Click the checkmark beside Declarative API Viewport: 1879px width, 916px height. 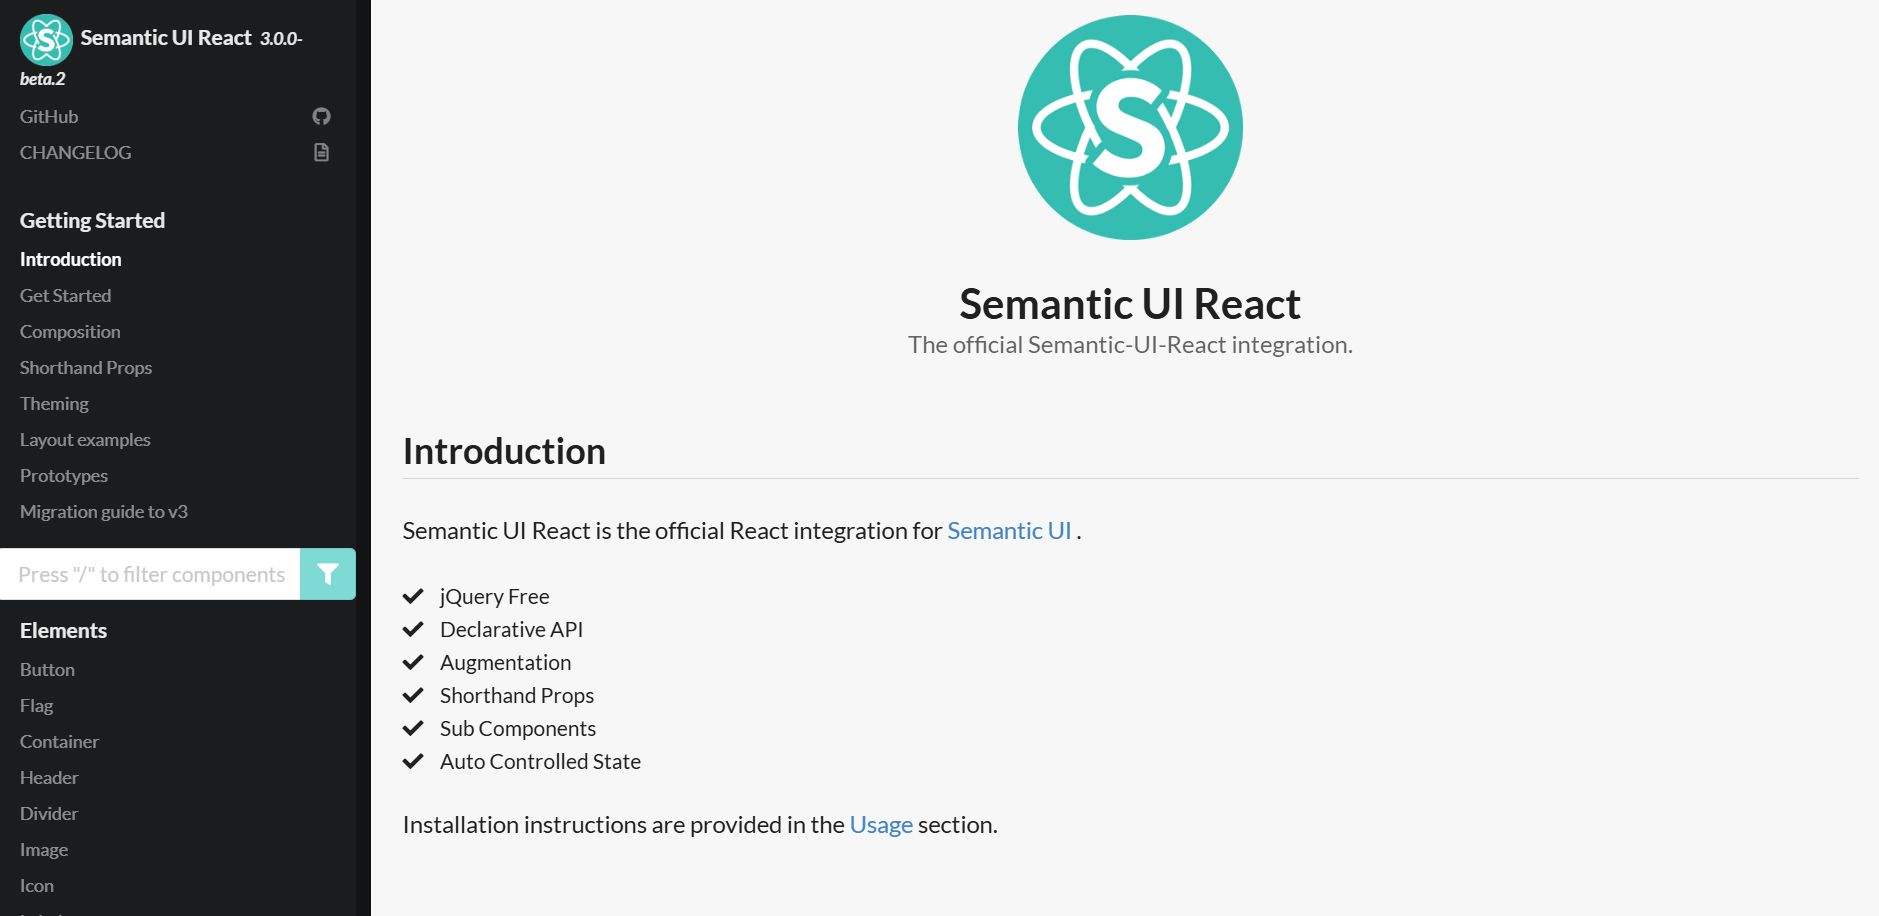click(414, 629)
